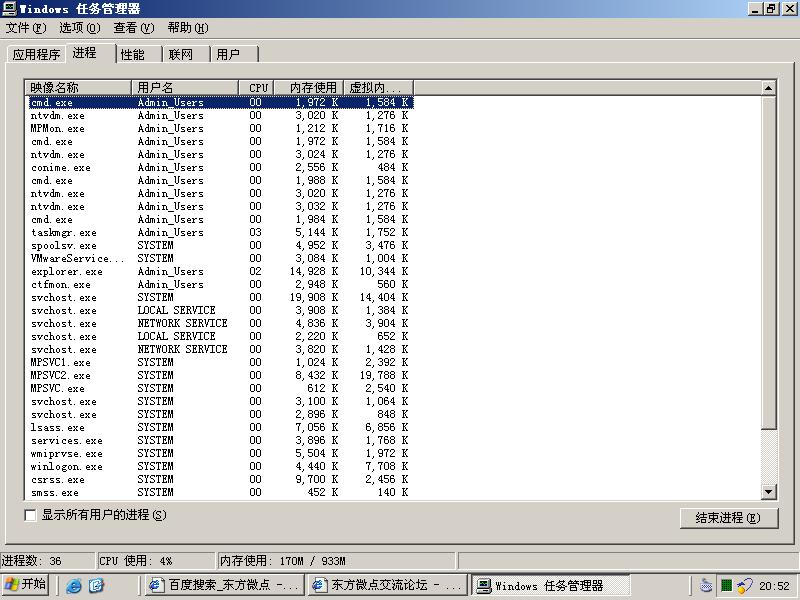Click the process list scroll down arrow

point(769,492)
